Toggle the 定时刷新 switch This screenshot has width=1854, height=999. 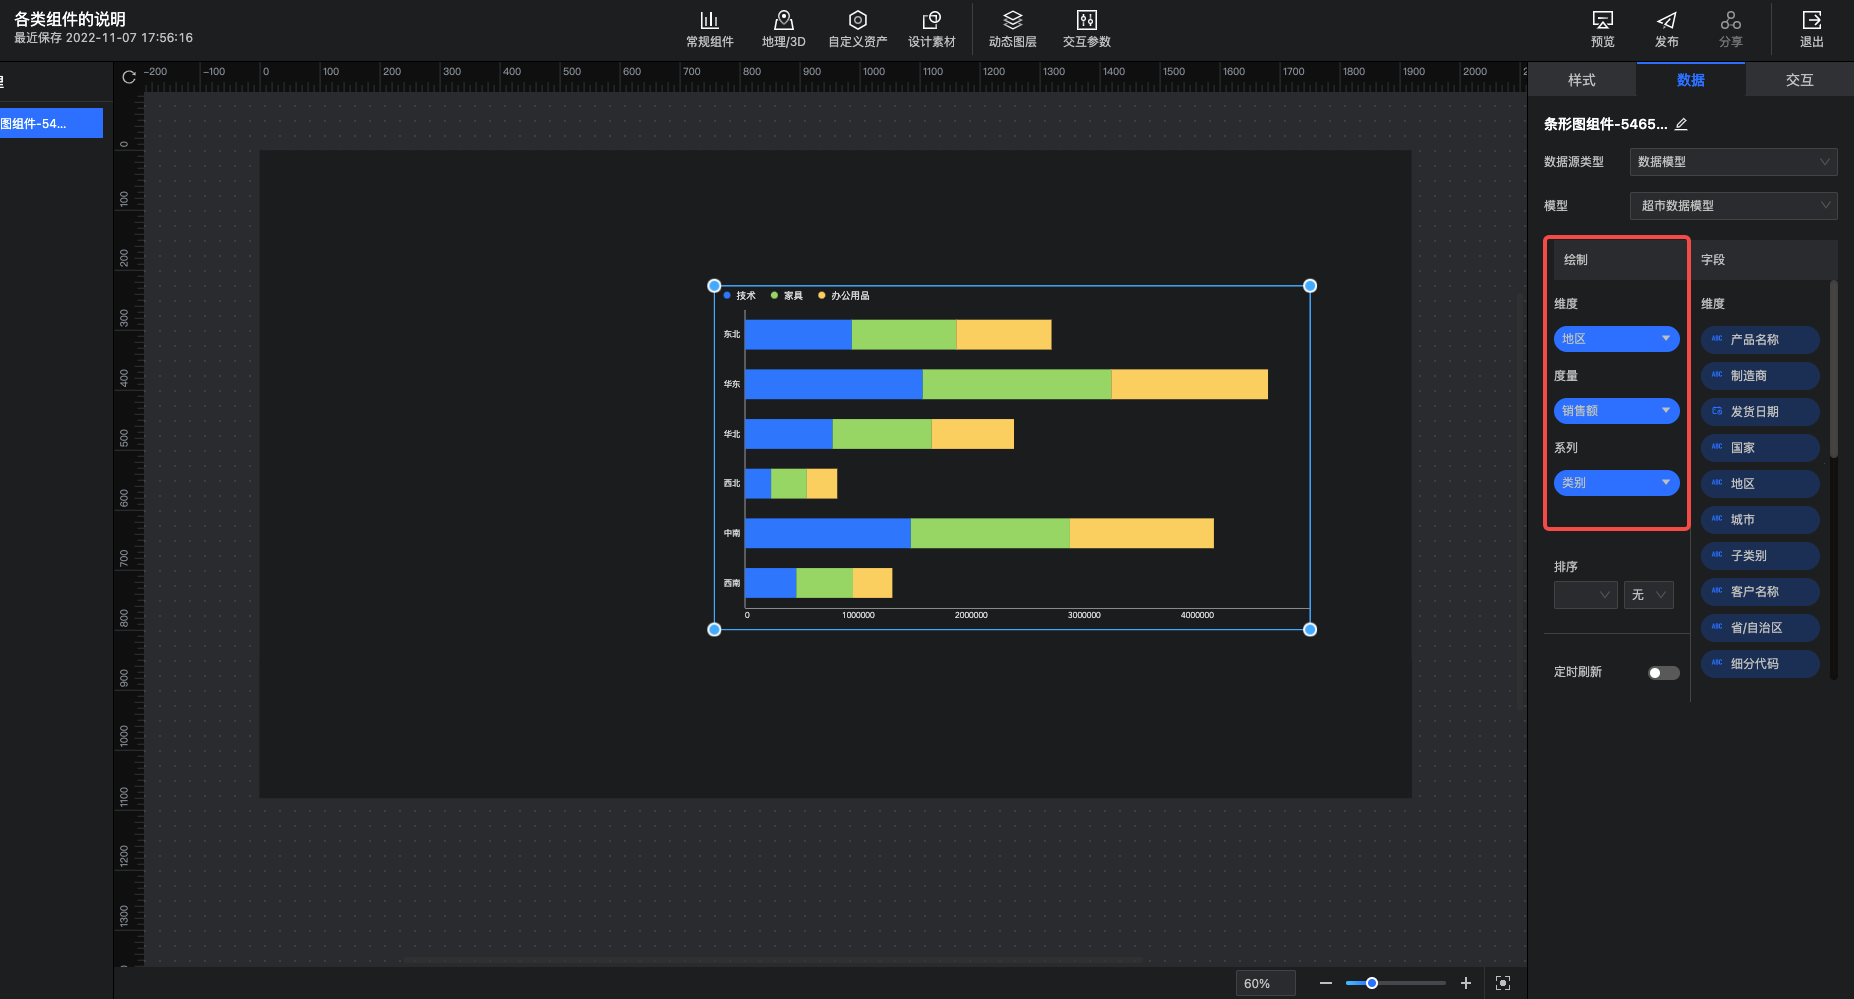click(1663, 673)
